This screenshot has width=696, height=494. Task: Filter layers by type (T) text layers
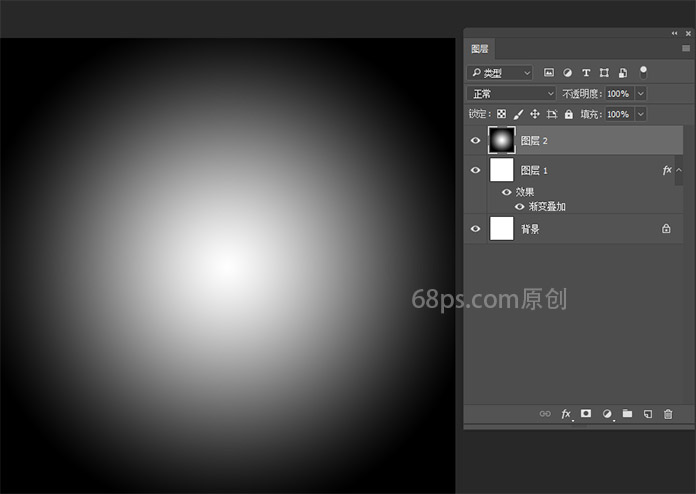(586, 73)
